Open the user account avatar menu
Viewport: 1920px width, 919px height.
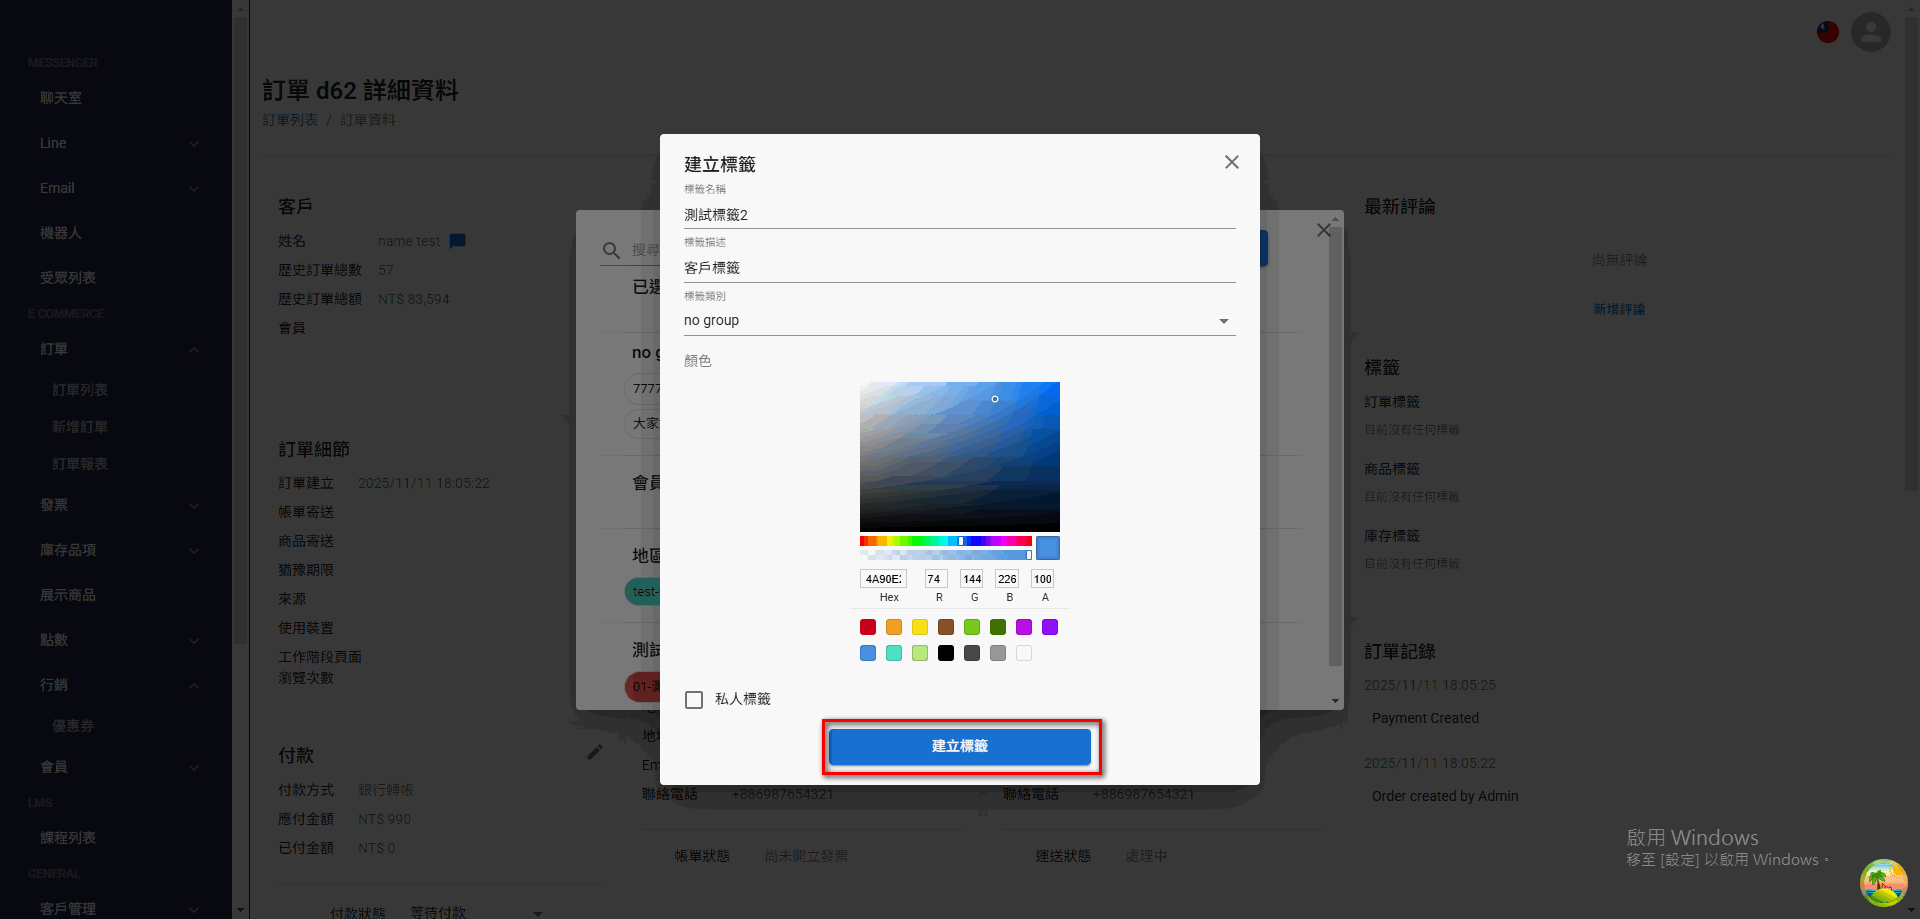coord(1871,32)
